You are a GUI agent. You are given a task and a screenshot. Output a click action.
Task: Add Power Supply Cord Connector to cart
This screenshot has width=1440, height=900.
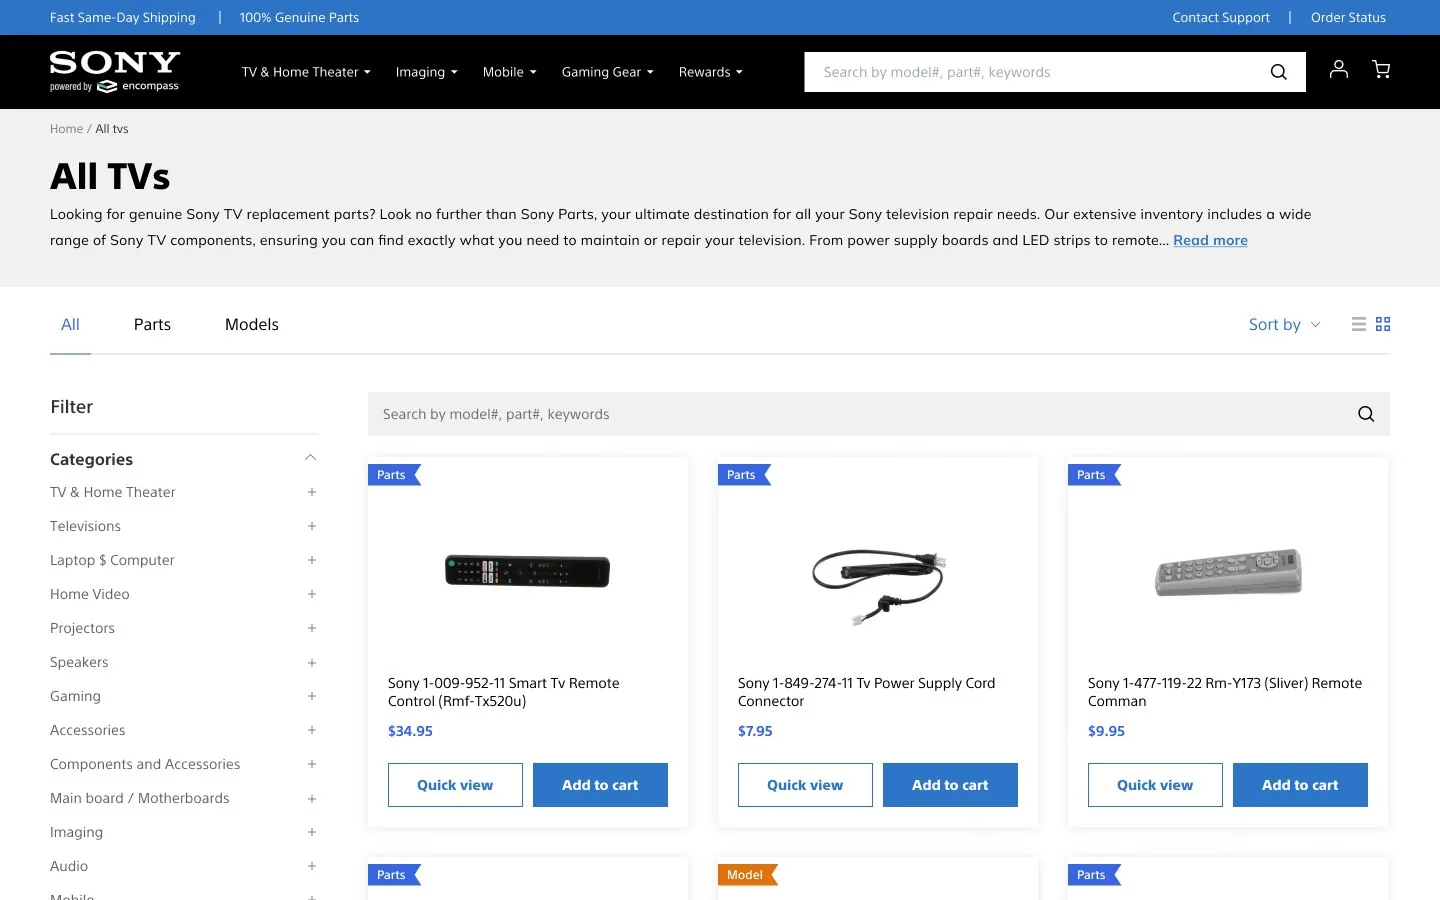[950, 785]
